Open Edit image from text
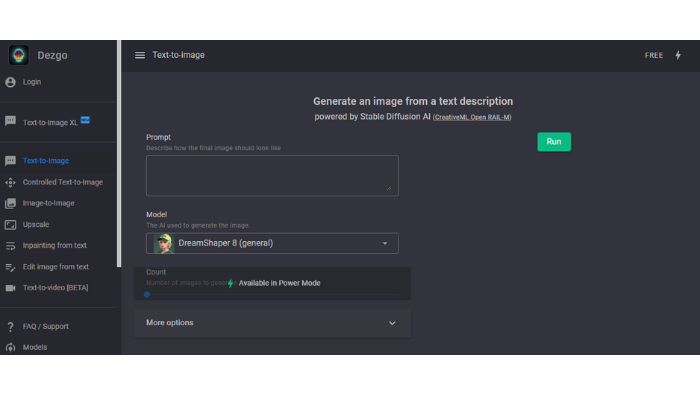The image size is (700, 400). 58,267
